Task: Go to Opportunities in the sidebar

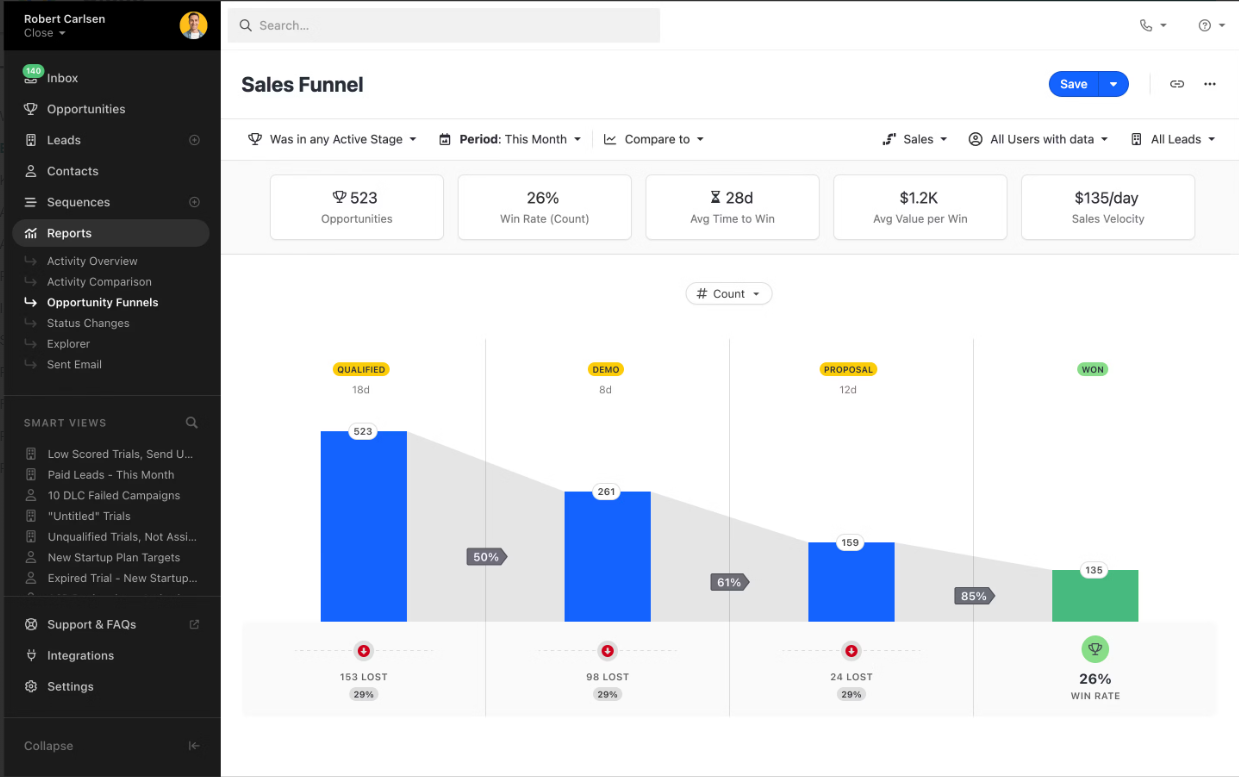Action: click(86, 109)
